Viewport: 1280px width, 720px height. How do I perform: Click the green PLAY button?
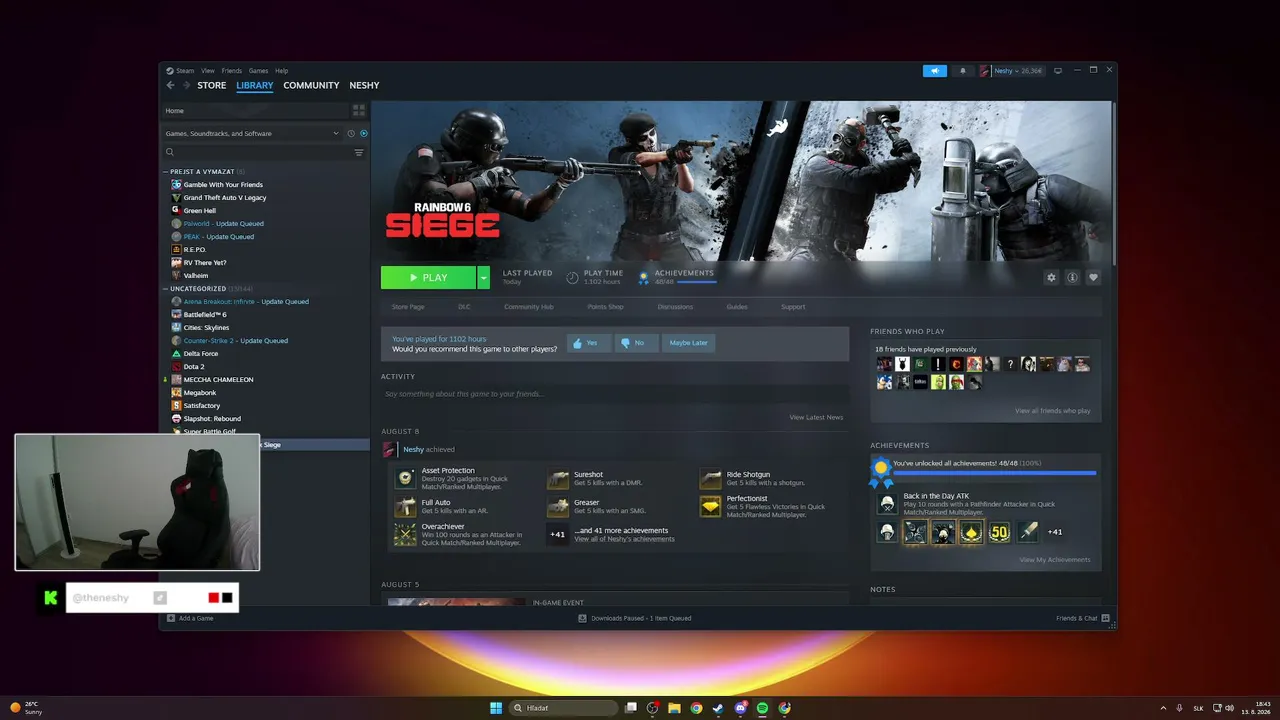(x=429, y=278)
